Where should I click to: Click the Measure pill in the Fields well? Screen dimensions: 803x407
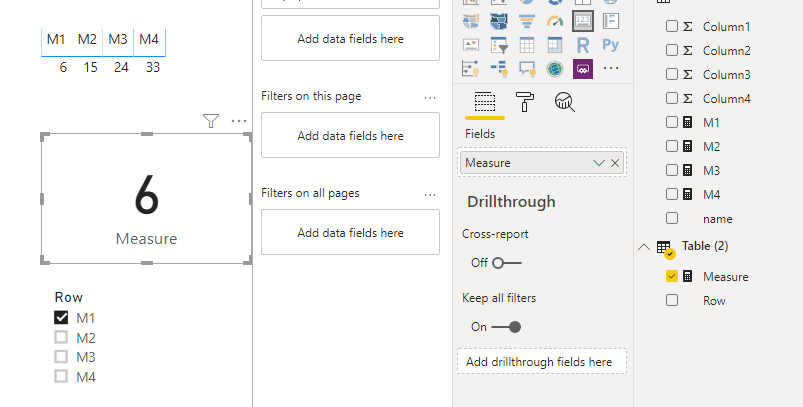pyautogui.click(x=542, y=163)
